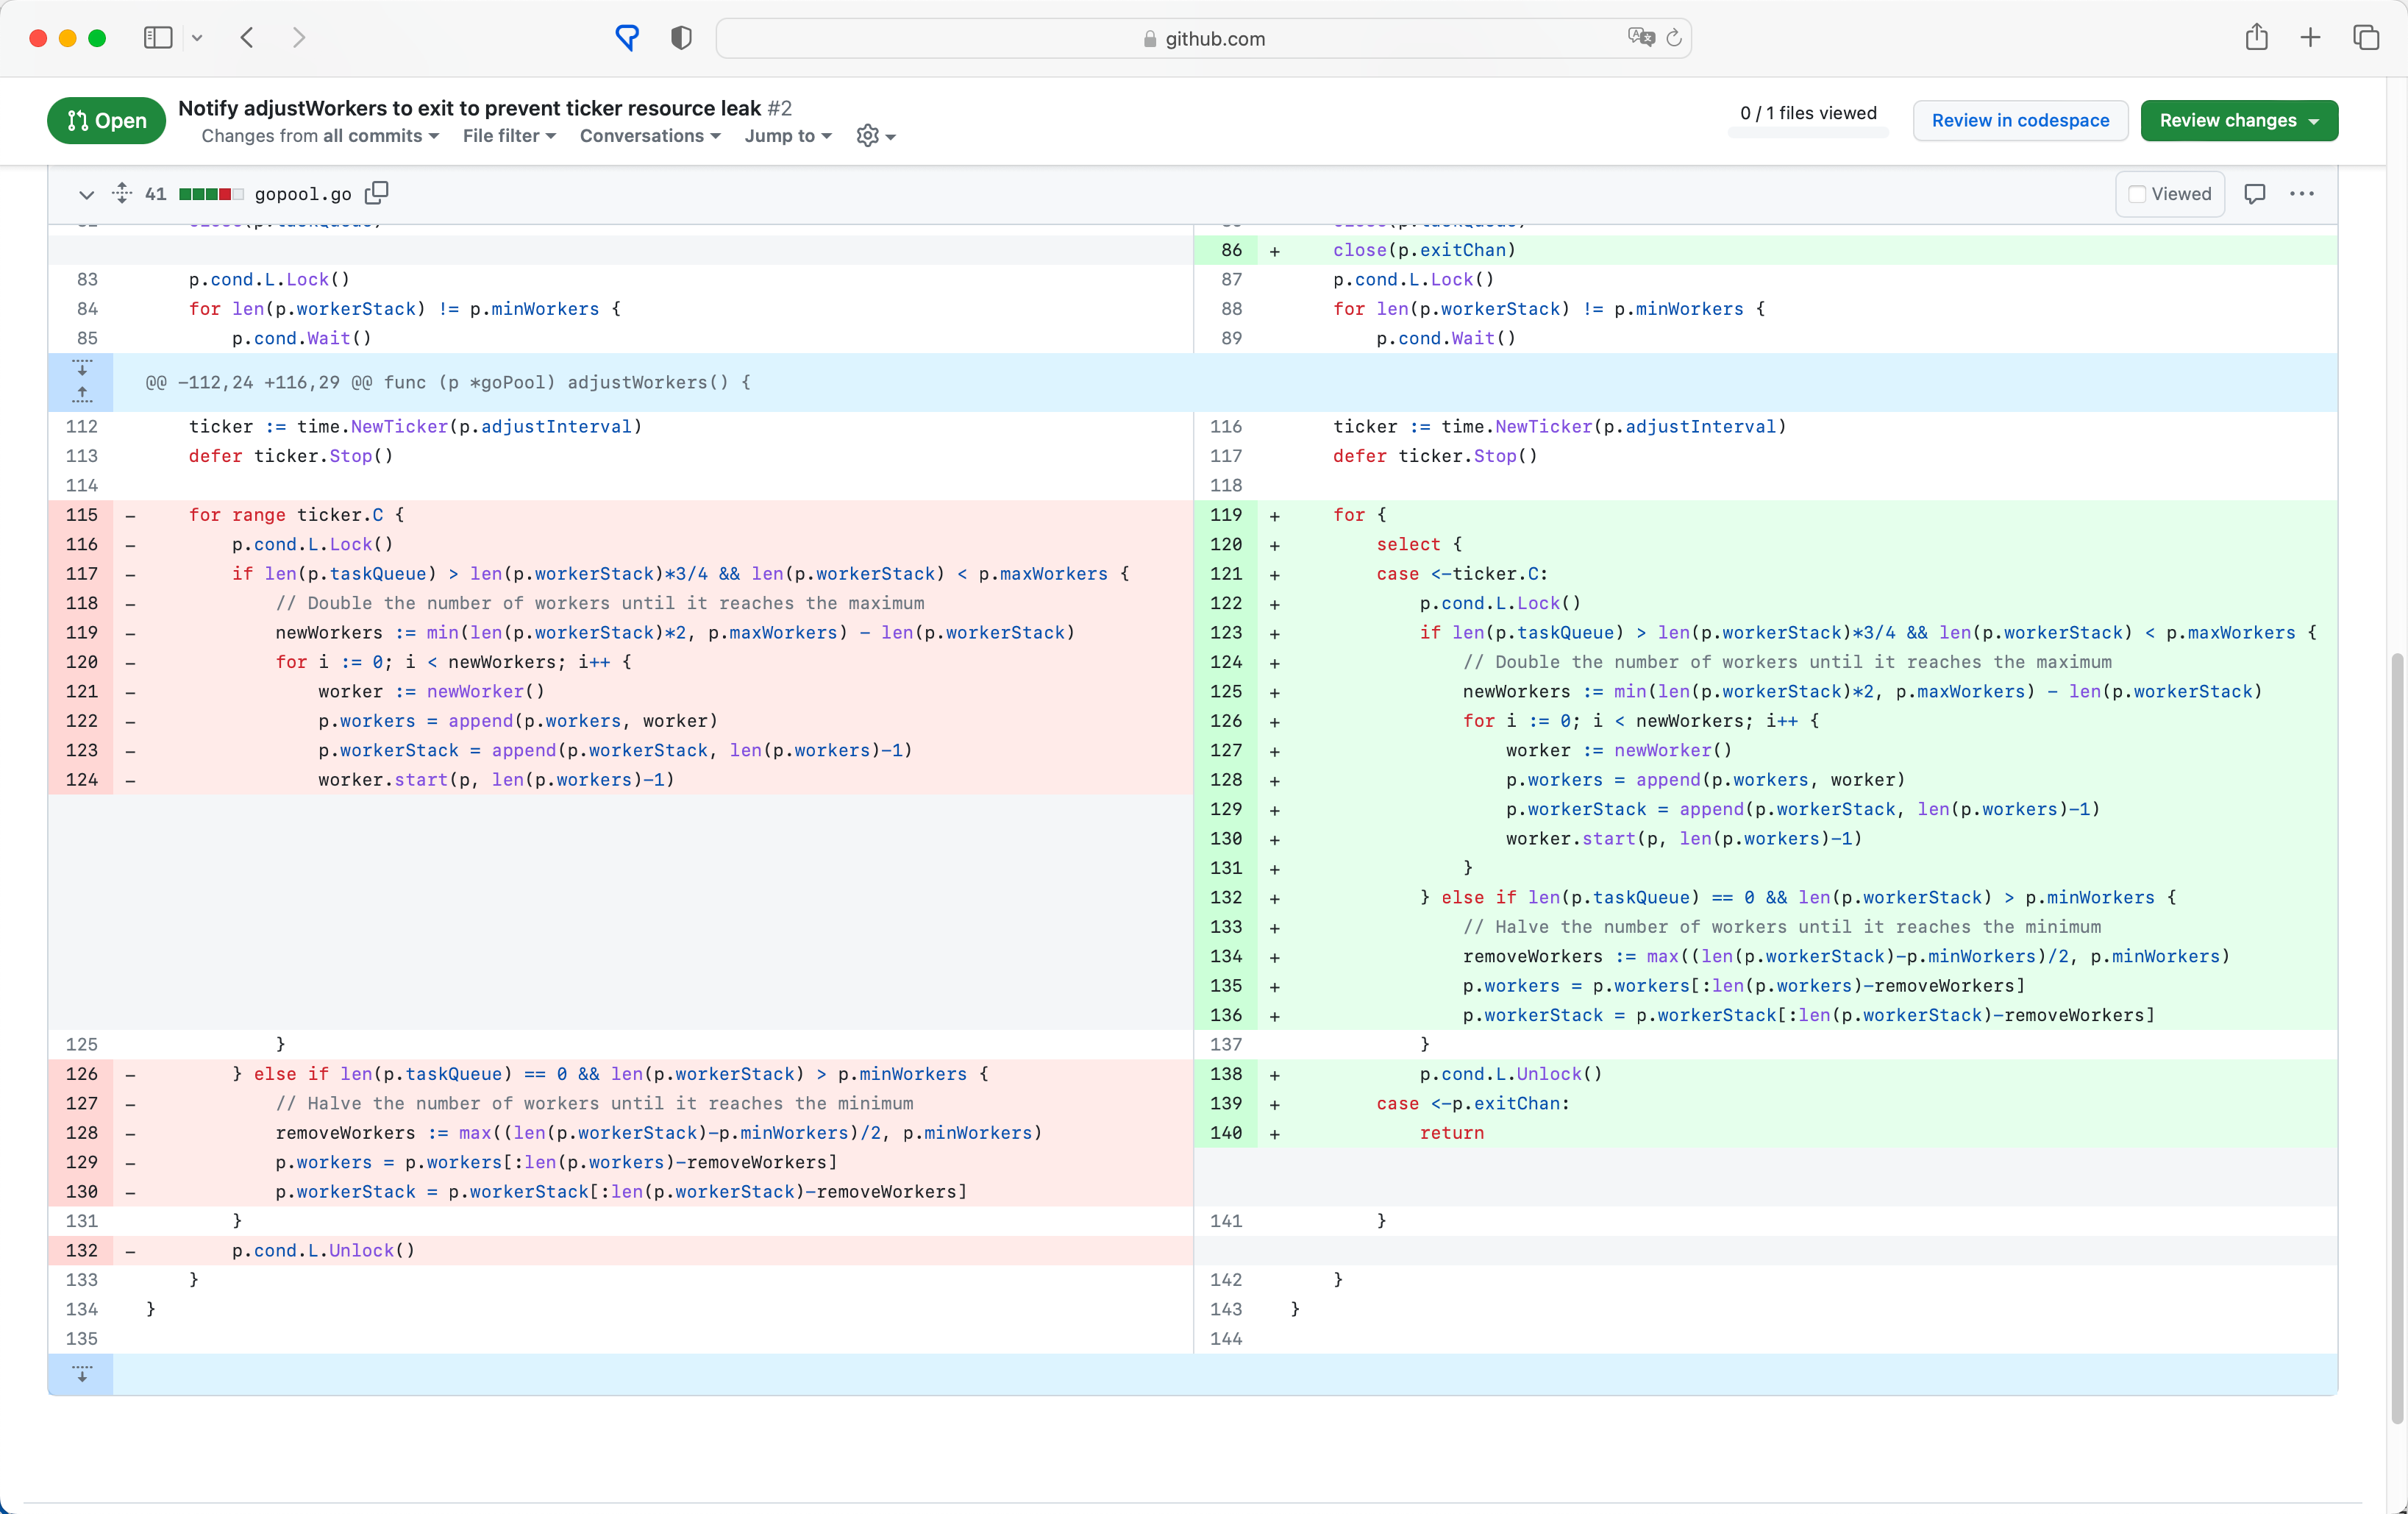Open gopool.go more options menu
Screen dimensions: 2408x1514
(2302, 194)
